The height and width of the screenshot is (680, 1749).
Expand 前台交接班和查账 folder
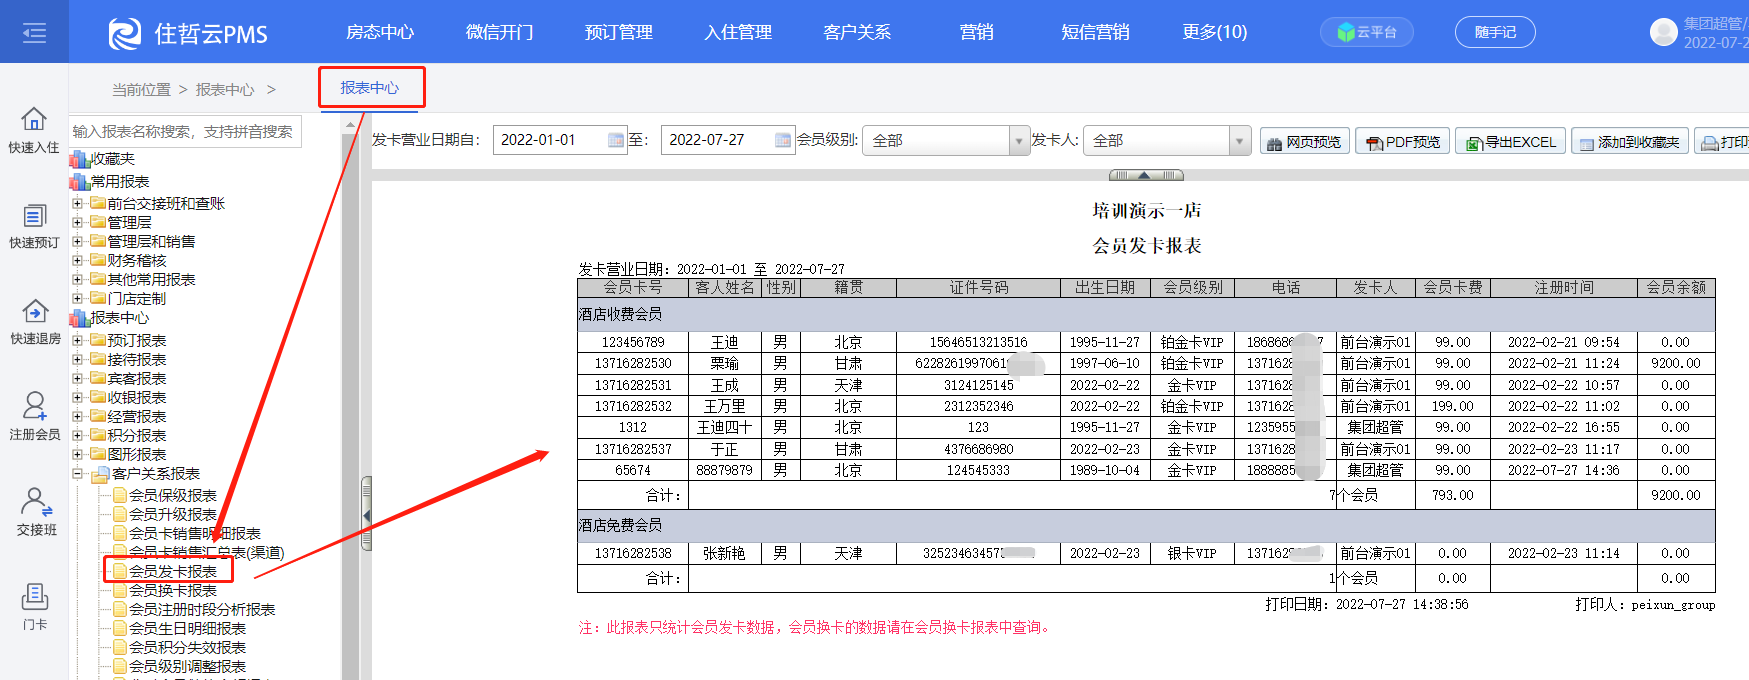(77, 203)
